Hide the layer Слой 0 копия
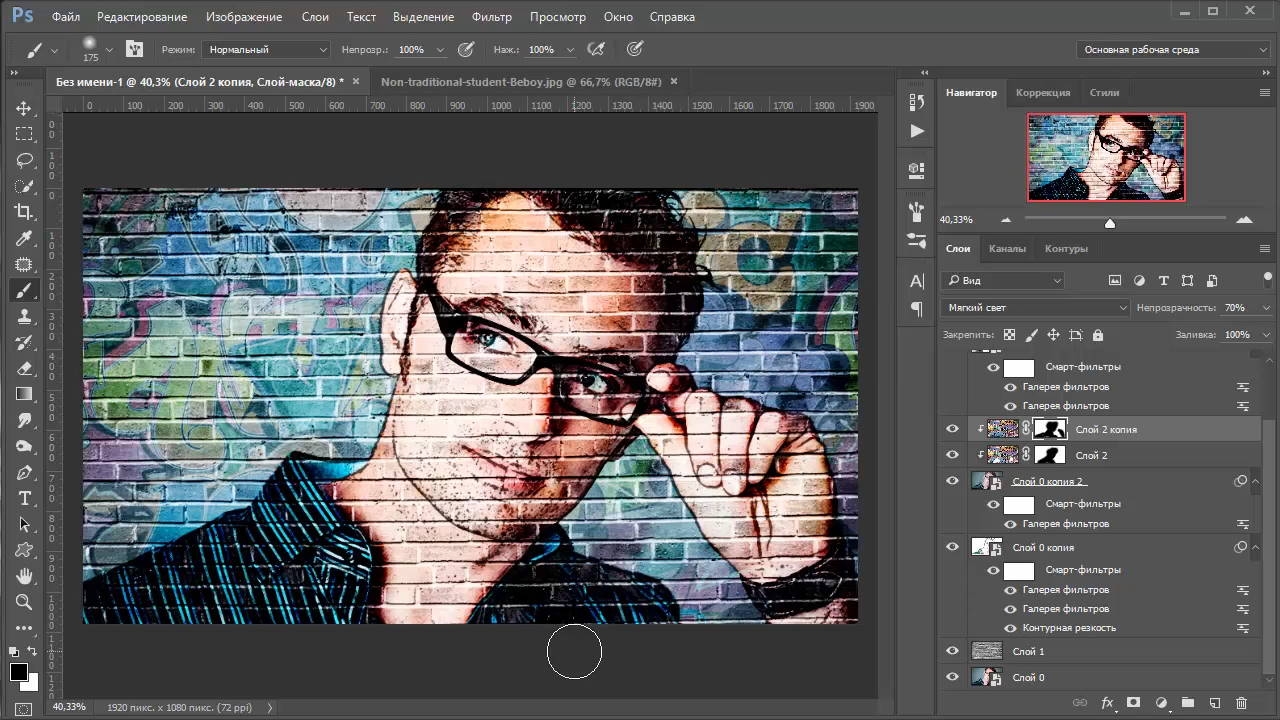This screenshot has width=1280, height=720. tap(952, 547)
